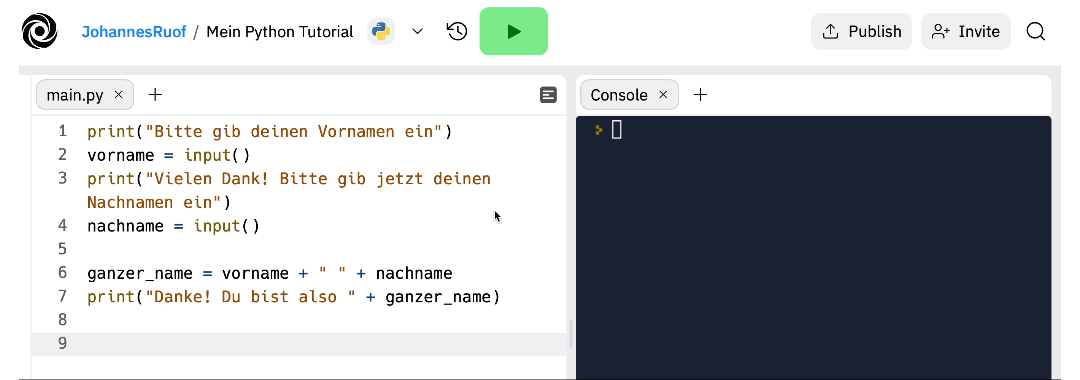The height and width of the screenshot is (380, 1080).
Task: Select the main.py tab
Action: coord(75,95)
